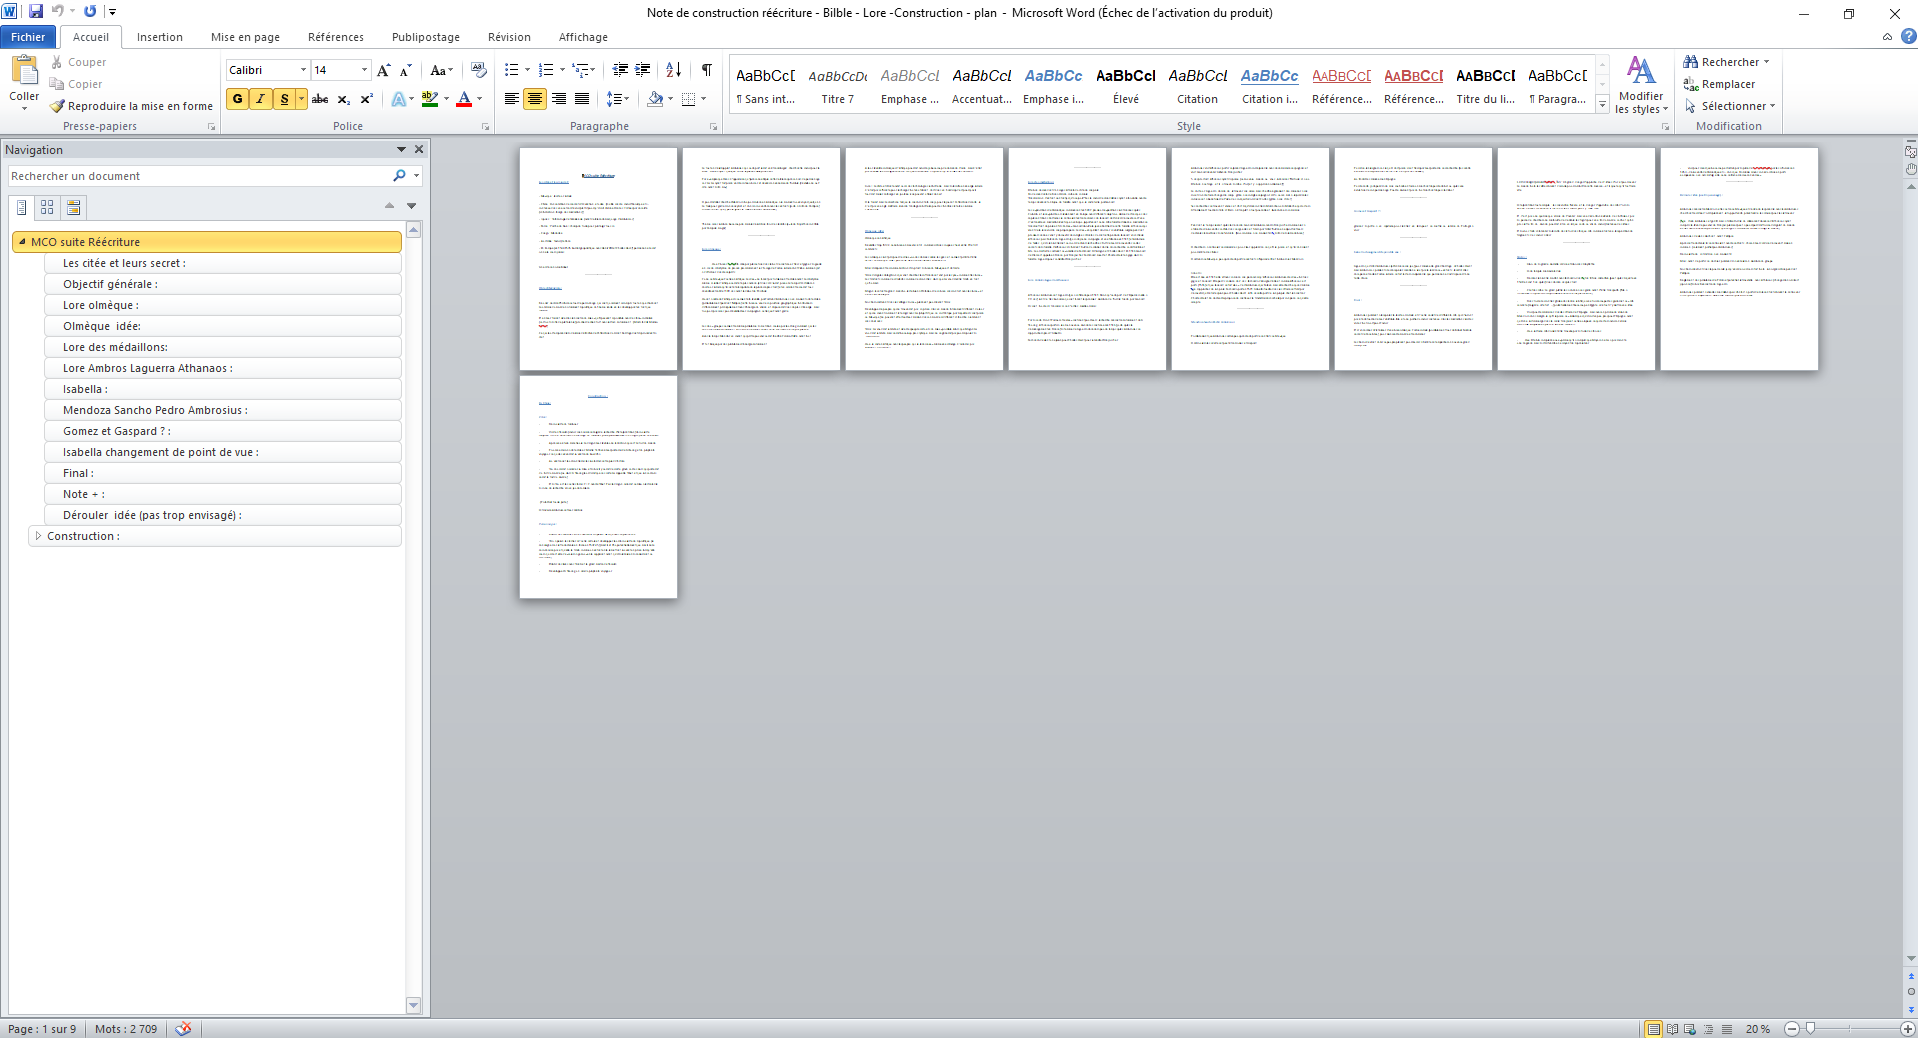Click the Coller paste icon
The height and width of the screenshot is (1038, 1918).
tap(24, 72)
